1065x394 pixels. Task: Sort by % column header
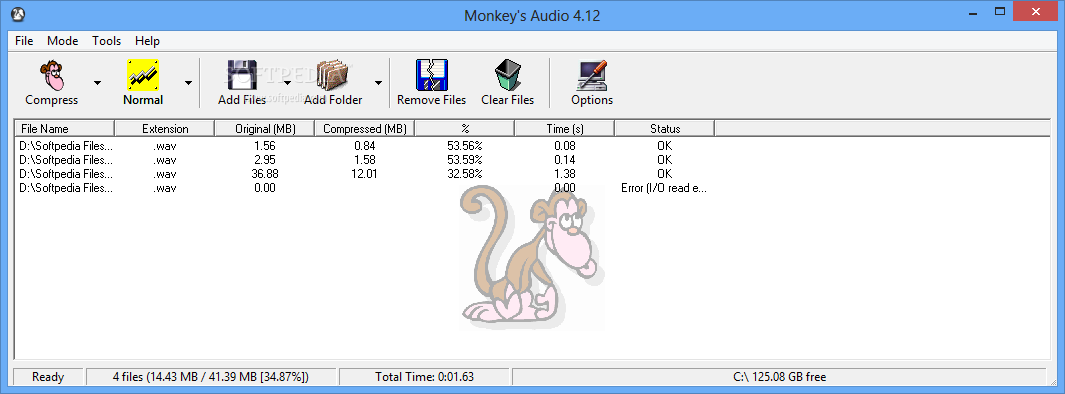pyautogui.click(x=465, y=128)
